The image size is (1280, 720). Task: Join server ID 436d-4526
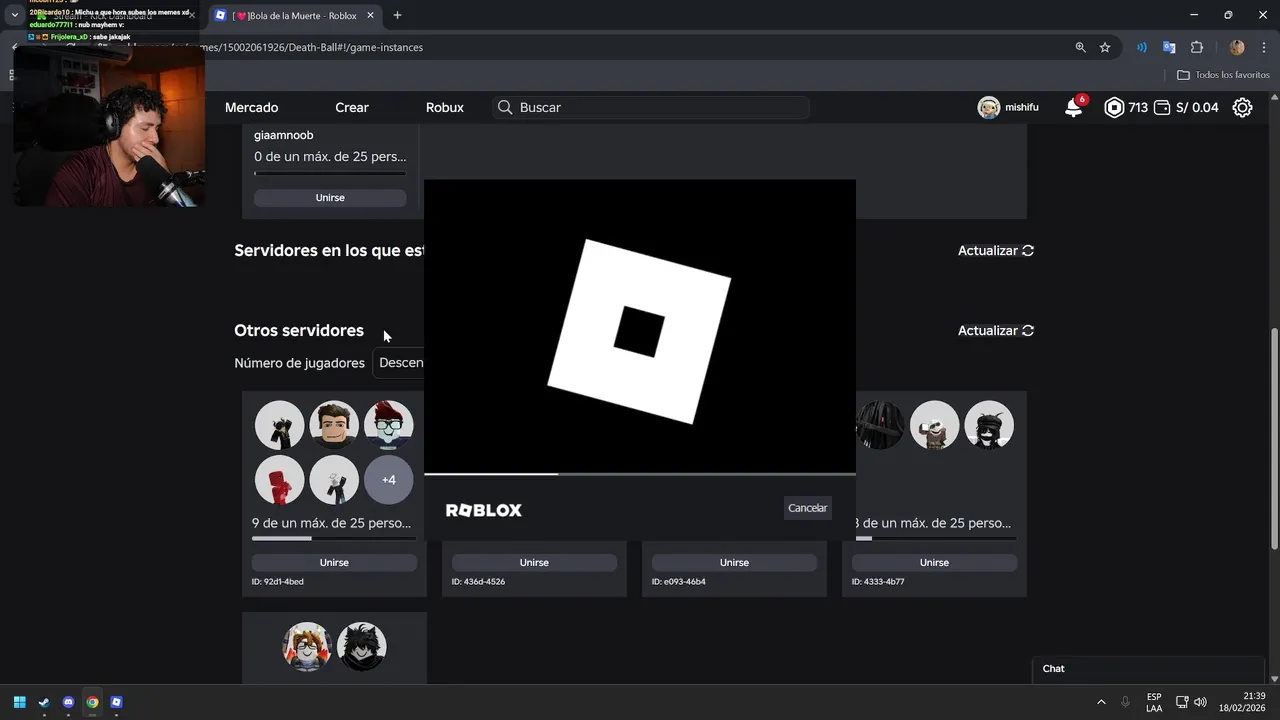(534, 563)
